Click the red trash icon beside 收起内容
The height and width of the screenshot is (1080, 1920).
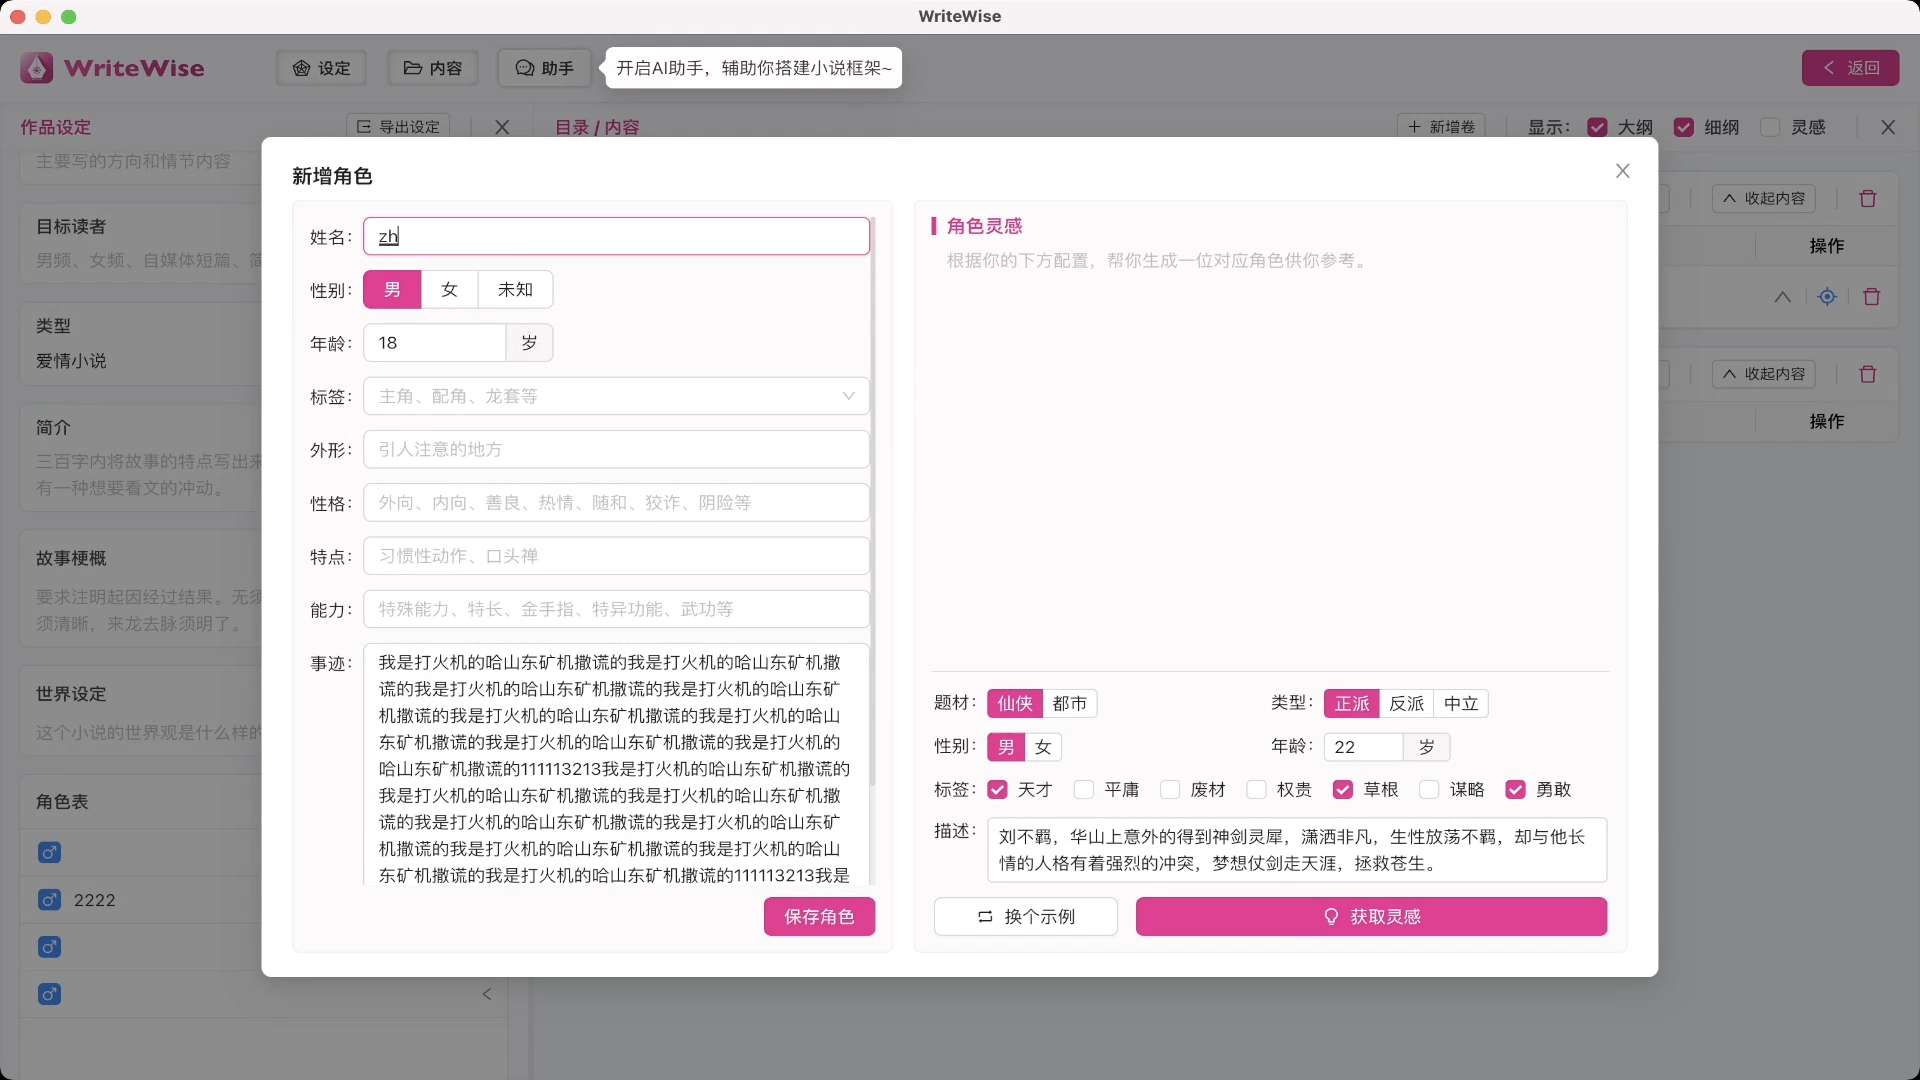[1867, 199]
